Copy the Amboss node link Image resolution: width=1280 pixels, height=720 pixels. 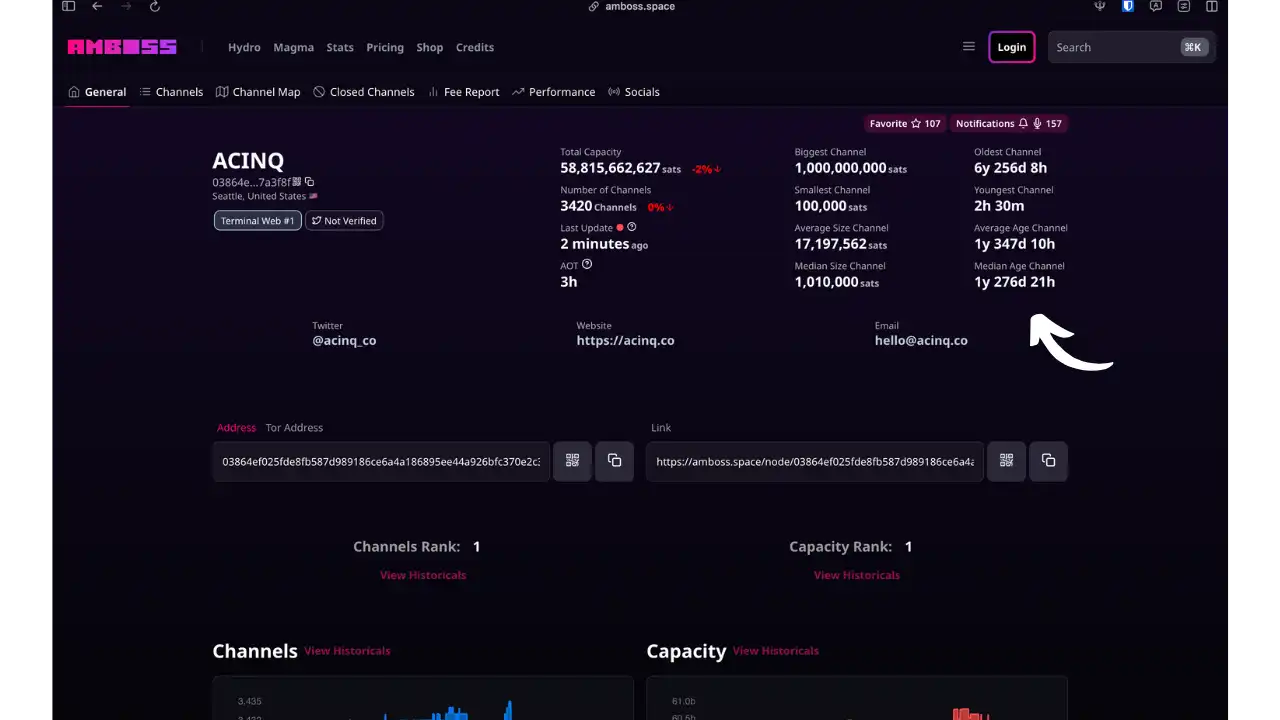1048,461
